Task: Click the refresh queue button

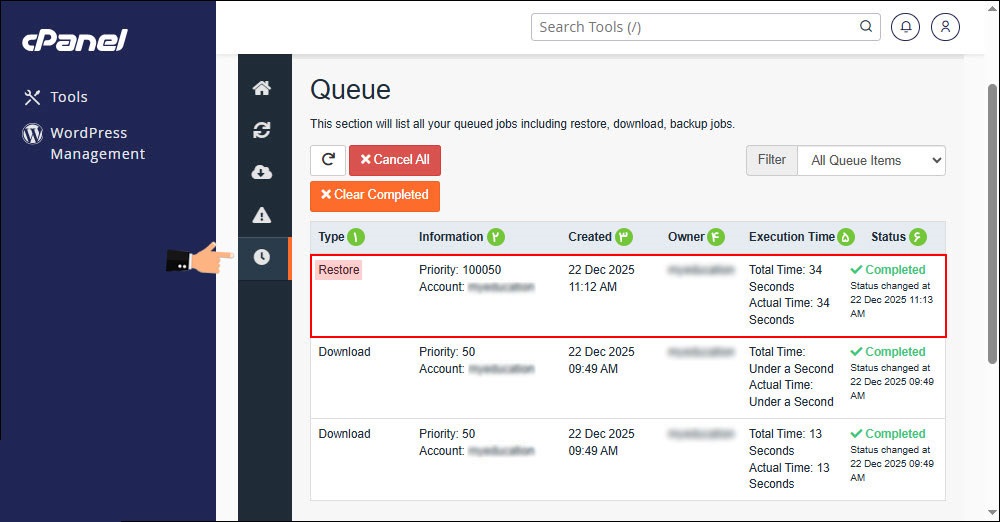Action: pyautogui.click(x=328, y=160)
